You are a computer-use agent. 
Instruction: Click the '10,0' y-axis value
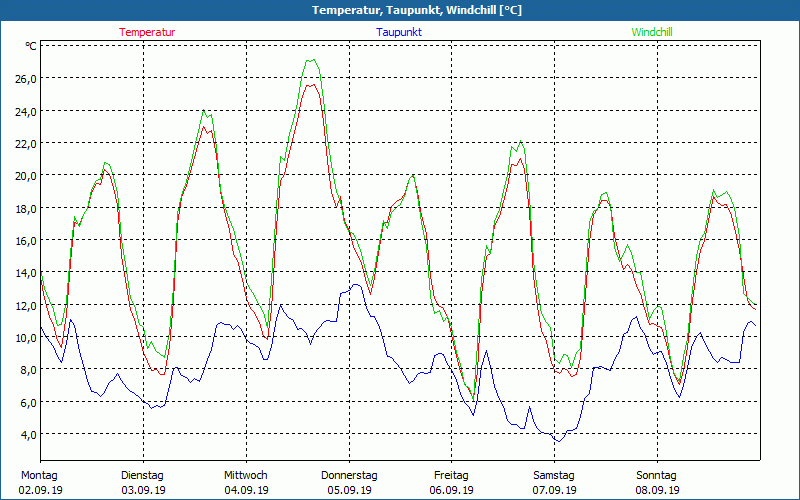[26, 337]
